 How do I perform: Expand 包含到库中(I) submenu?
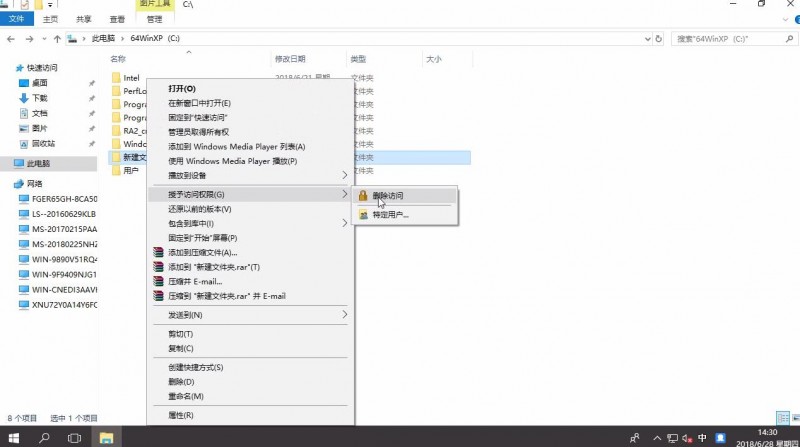251,224
